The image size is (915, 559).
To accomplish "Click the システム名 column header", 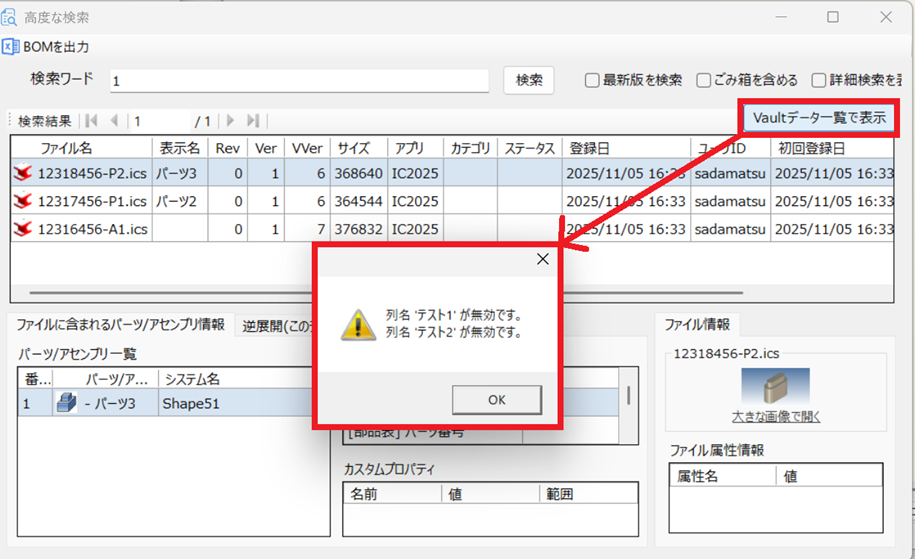I will coord(237,379).
